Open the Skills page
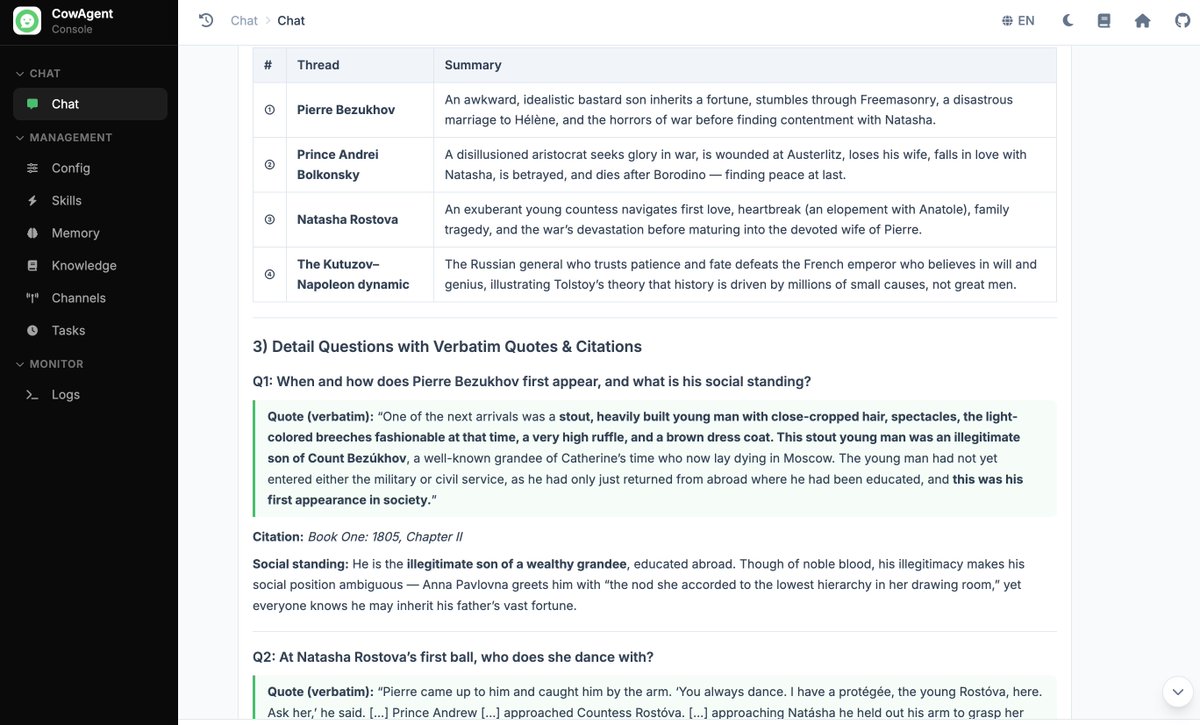This screenshot has height=725, width=1200. pyautogui.click(x=90, y=201)
